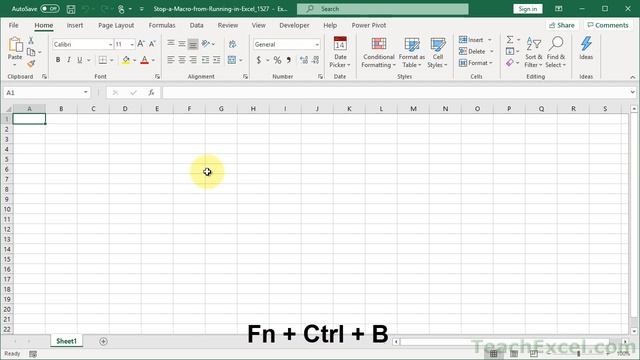Open the font size dropdown
The height and width of the screenshot is (360, 640).
click(x=132, y=44)
